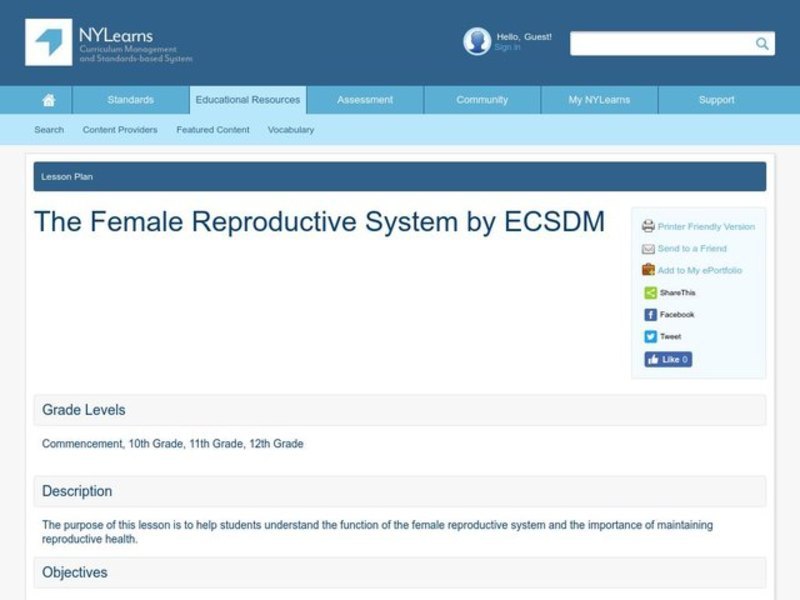This screenshot has width=800, height=600.
Task: Open the Educational Resources tab
Action: coord(247,99)
